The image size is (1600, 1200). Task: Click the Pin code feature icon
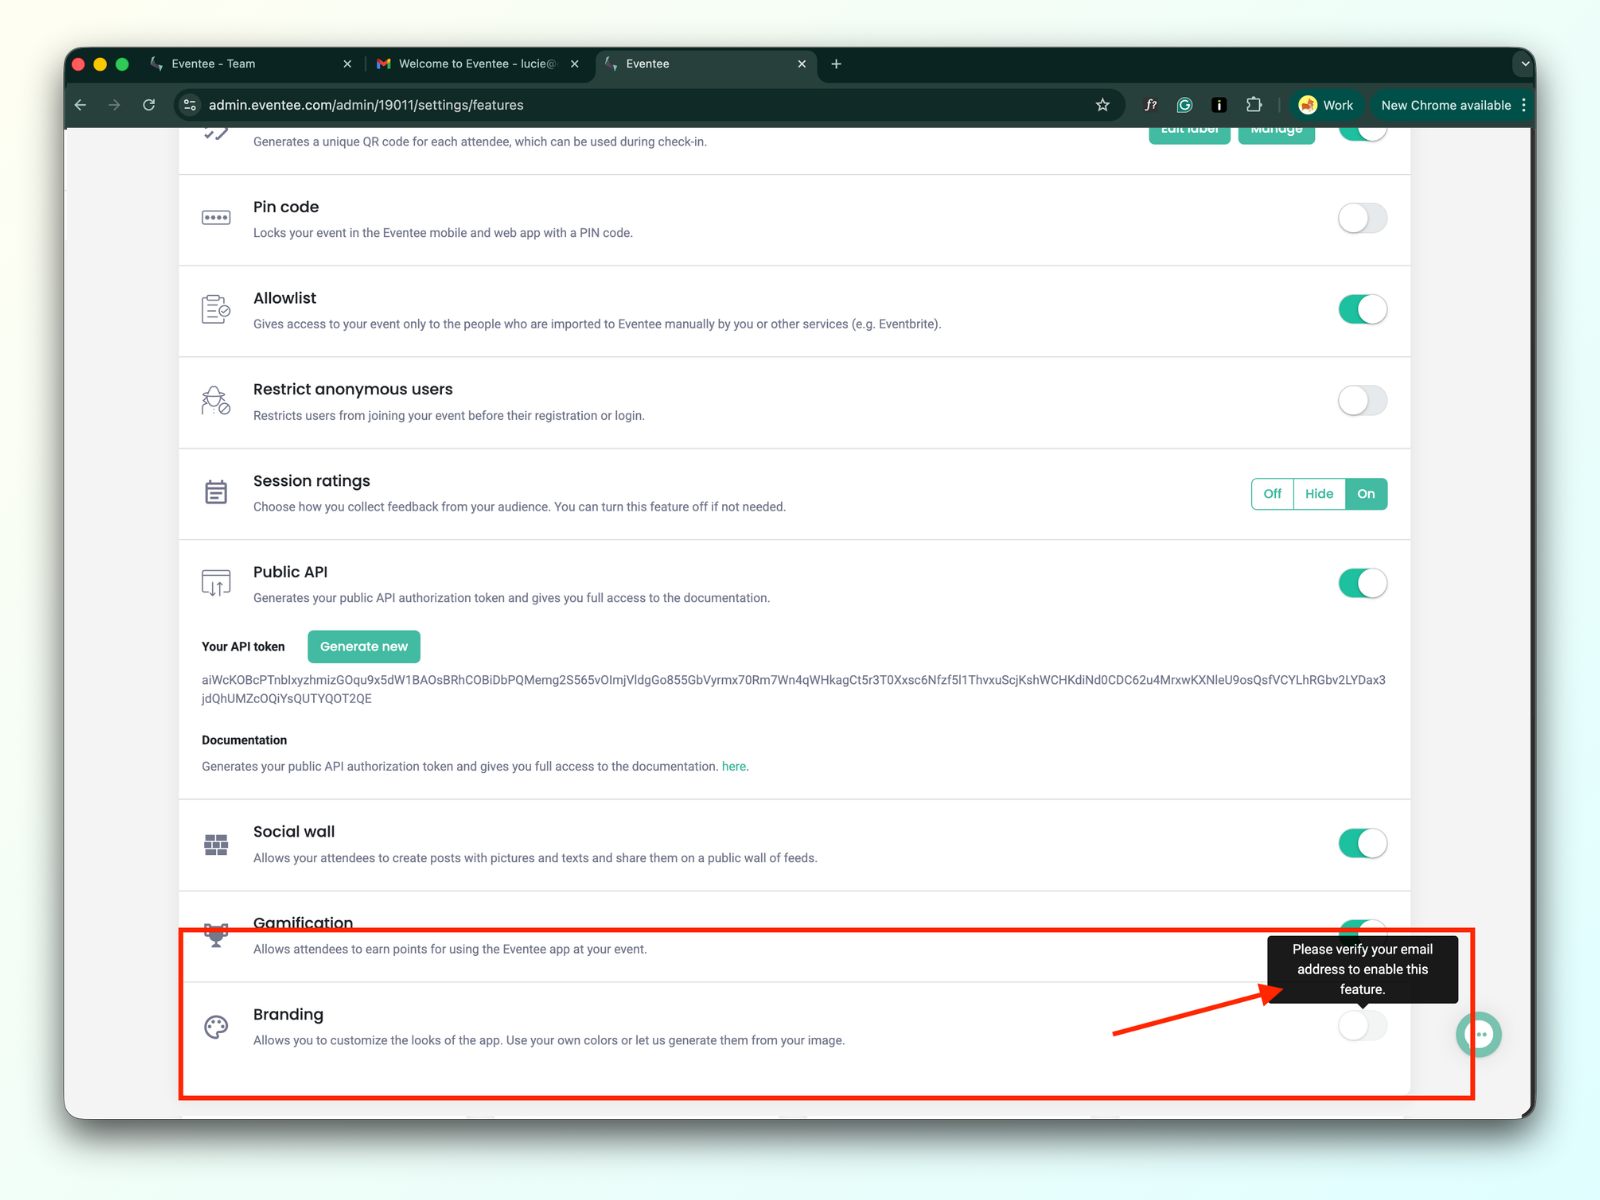pos(216,218)
